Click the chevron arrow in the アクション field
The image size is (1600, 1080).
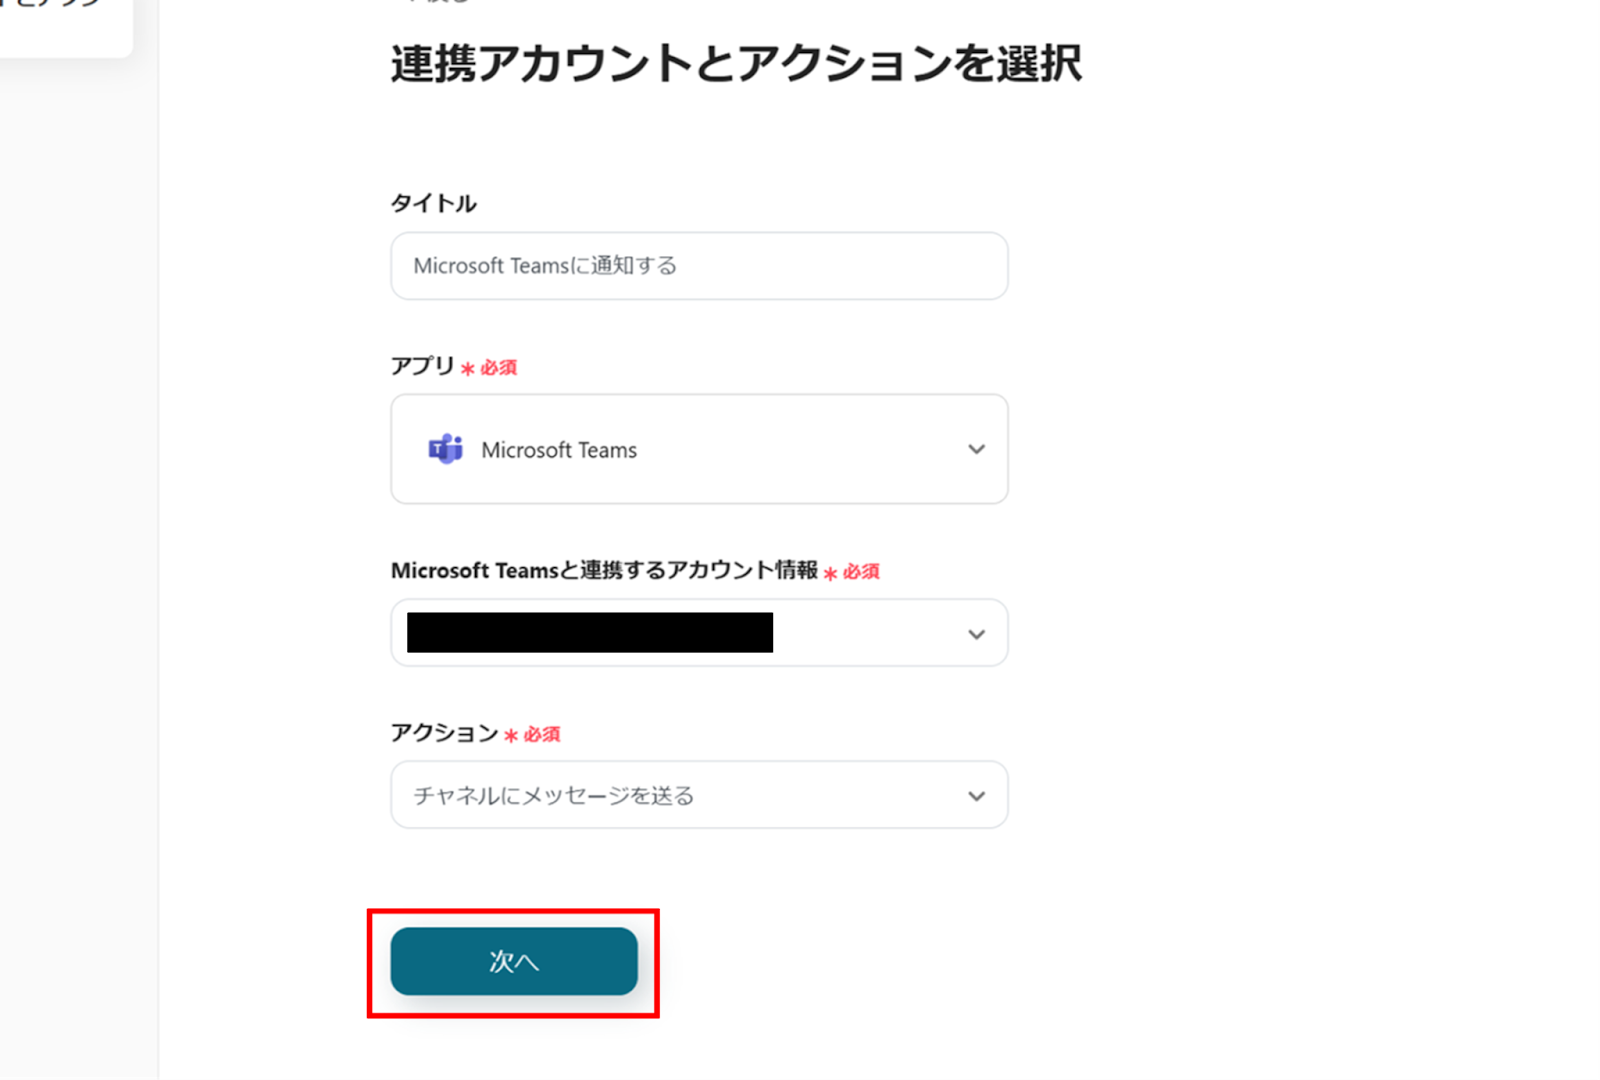(976, 796)
